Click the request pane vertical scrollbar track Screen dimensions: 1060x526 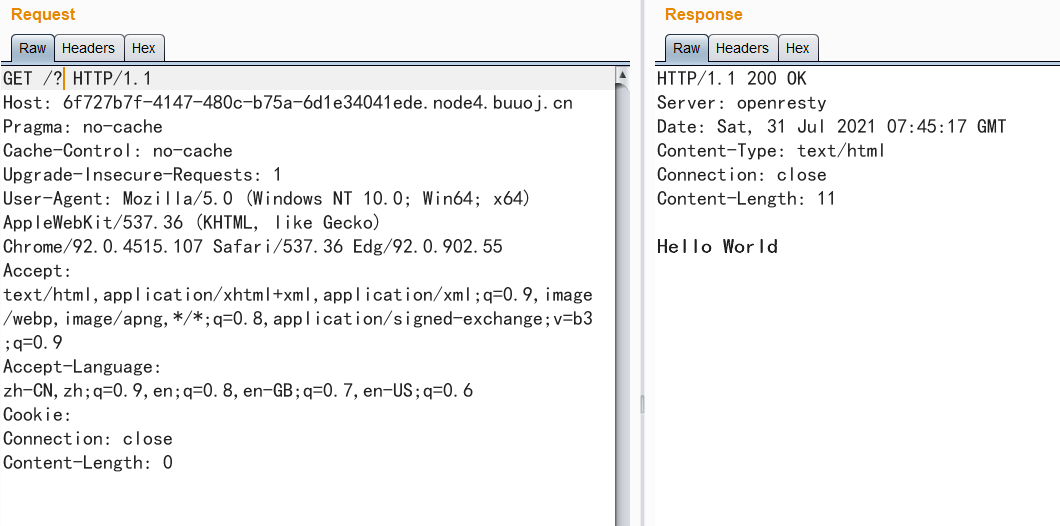pyautogui.click(x=623, y=304)
